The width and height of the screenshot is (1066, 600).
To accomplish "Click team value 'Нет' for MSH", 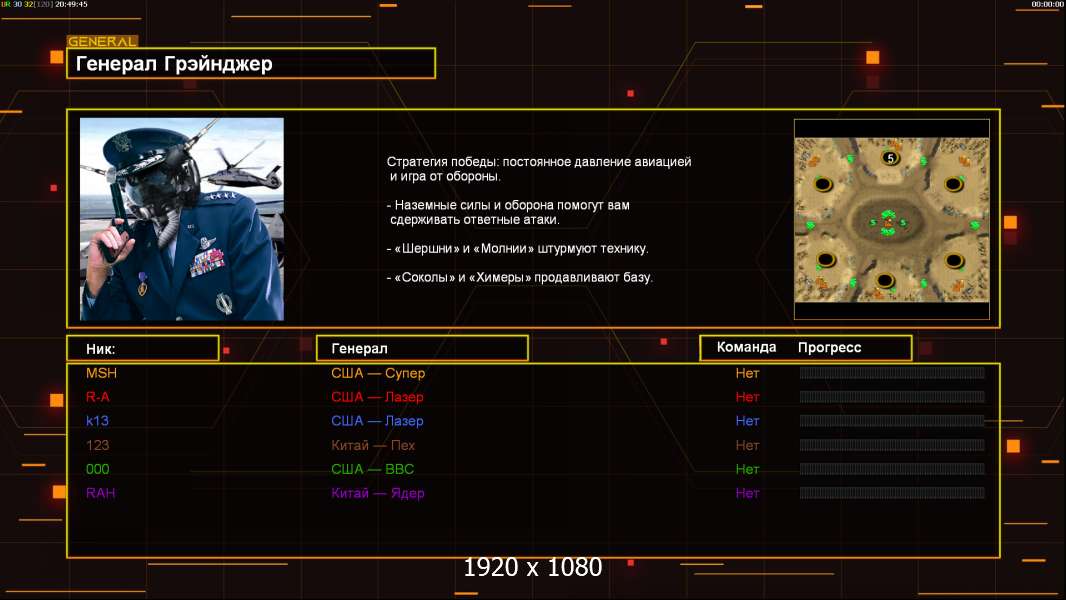I will pyautogui.click(x=747, y=373).
